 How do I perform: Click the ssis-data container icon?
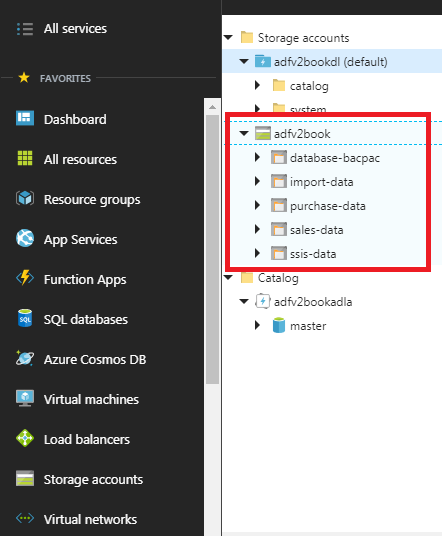(279, 253)
